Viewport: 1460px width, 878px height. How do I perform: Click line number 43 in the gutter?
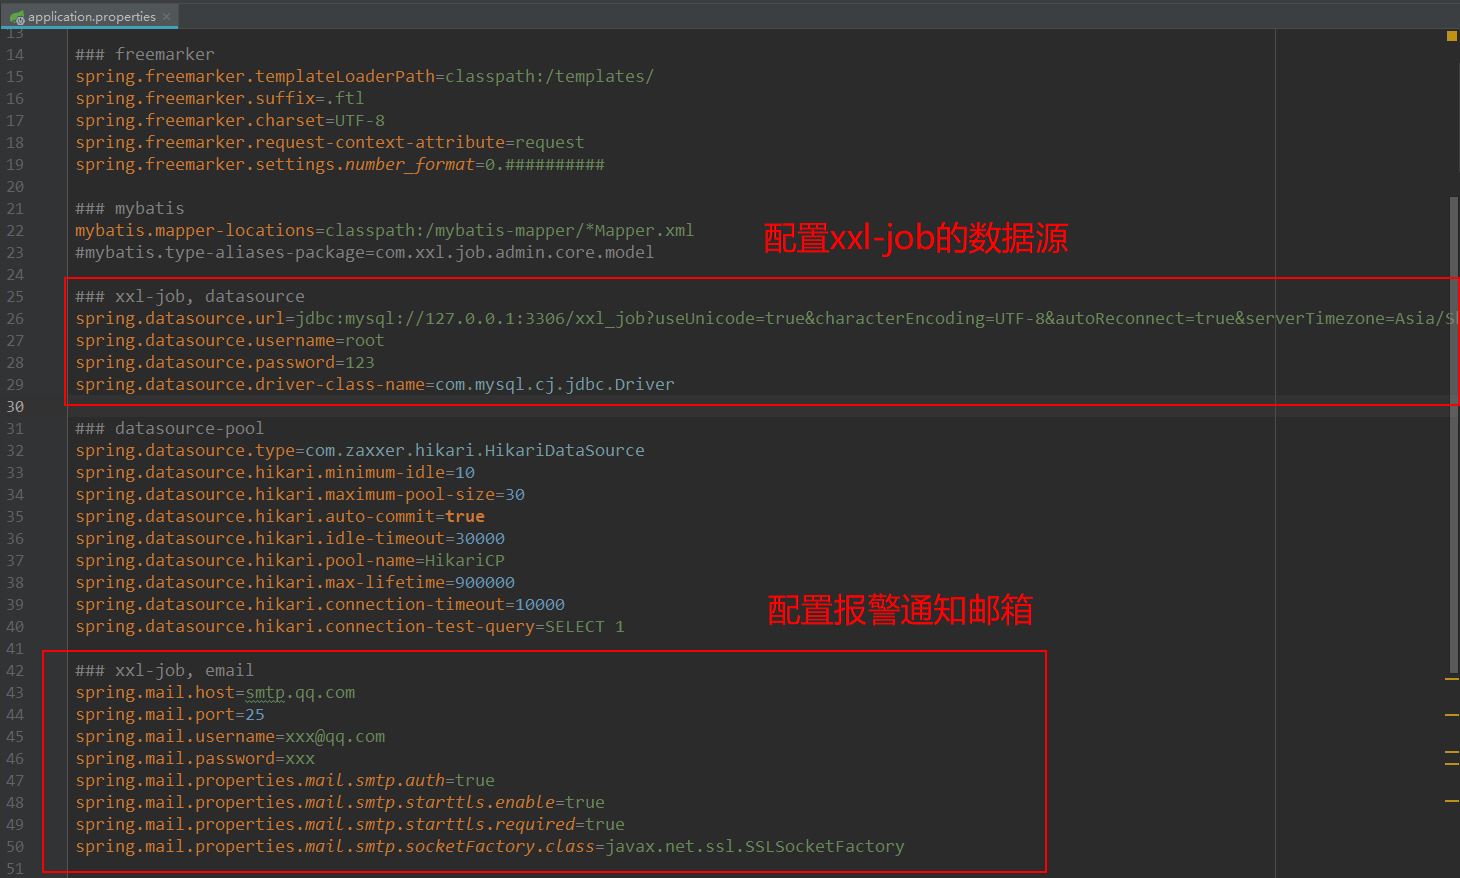click(15, 693)
